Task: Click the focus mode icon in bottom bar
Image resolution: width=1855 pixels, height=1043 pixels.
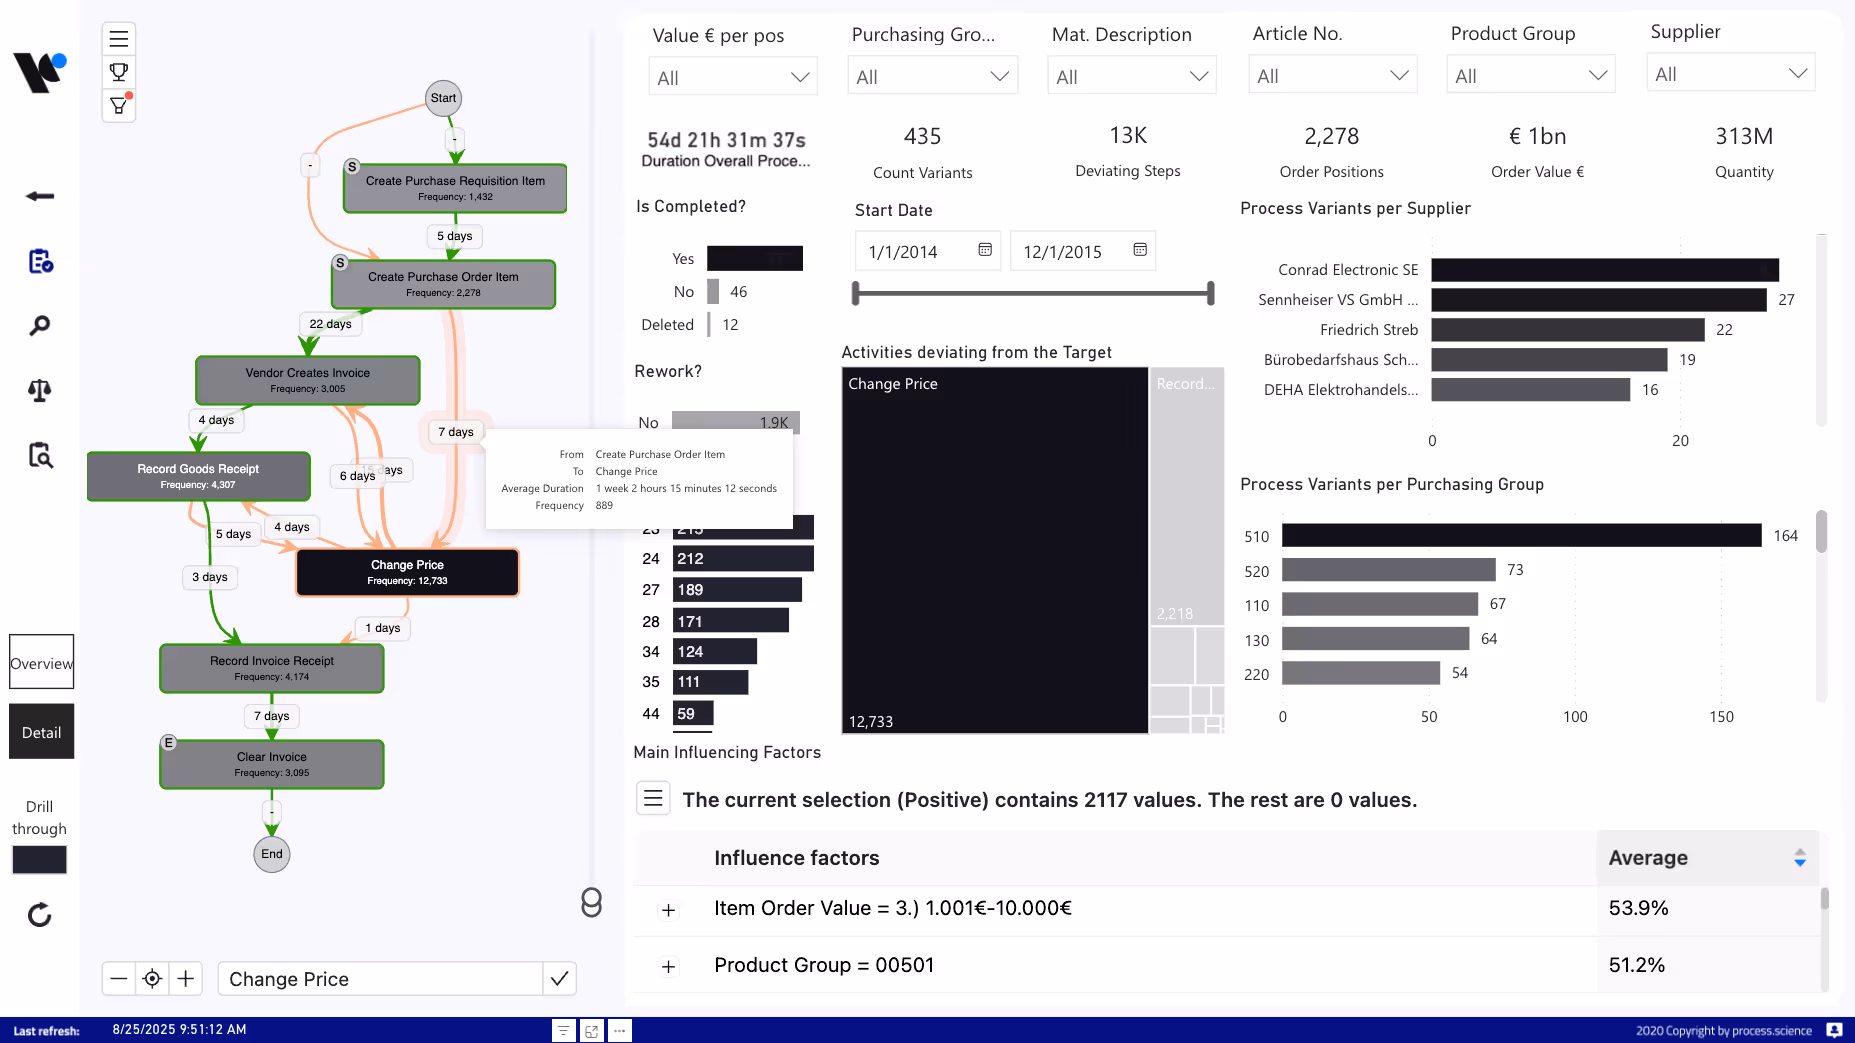Action: coord(591,1030)
